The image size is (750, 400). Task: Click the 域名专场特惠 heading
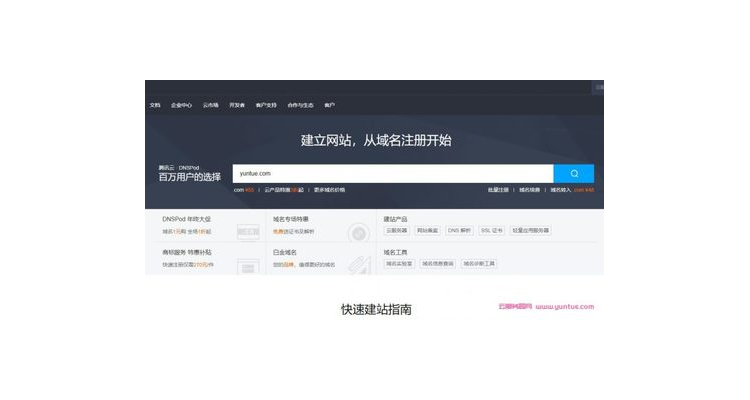pyautogui.click(x=291, y=219)
